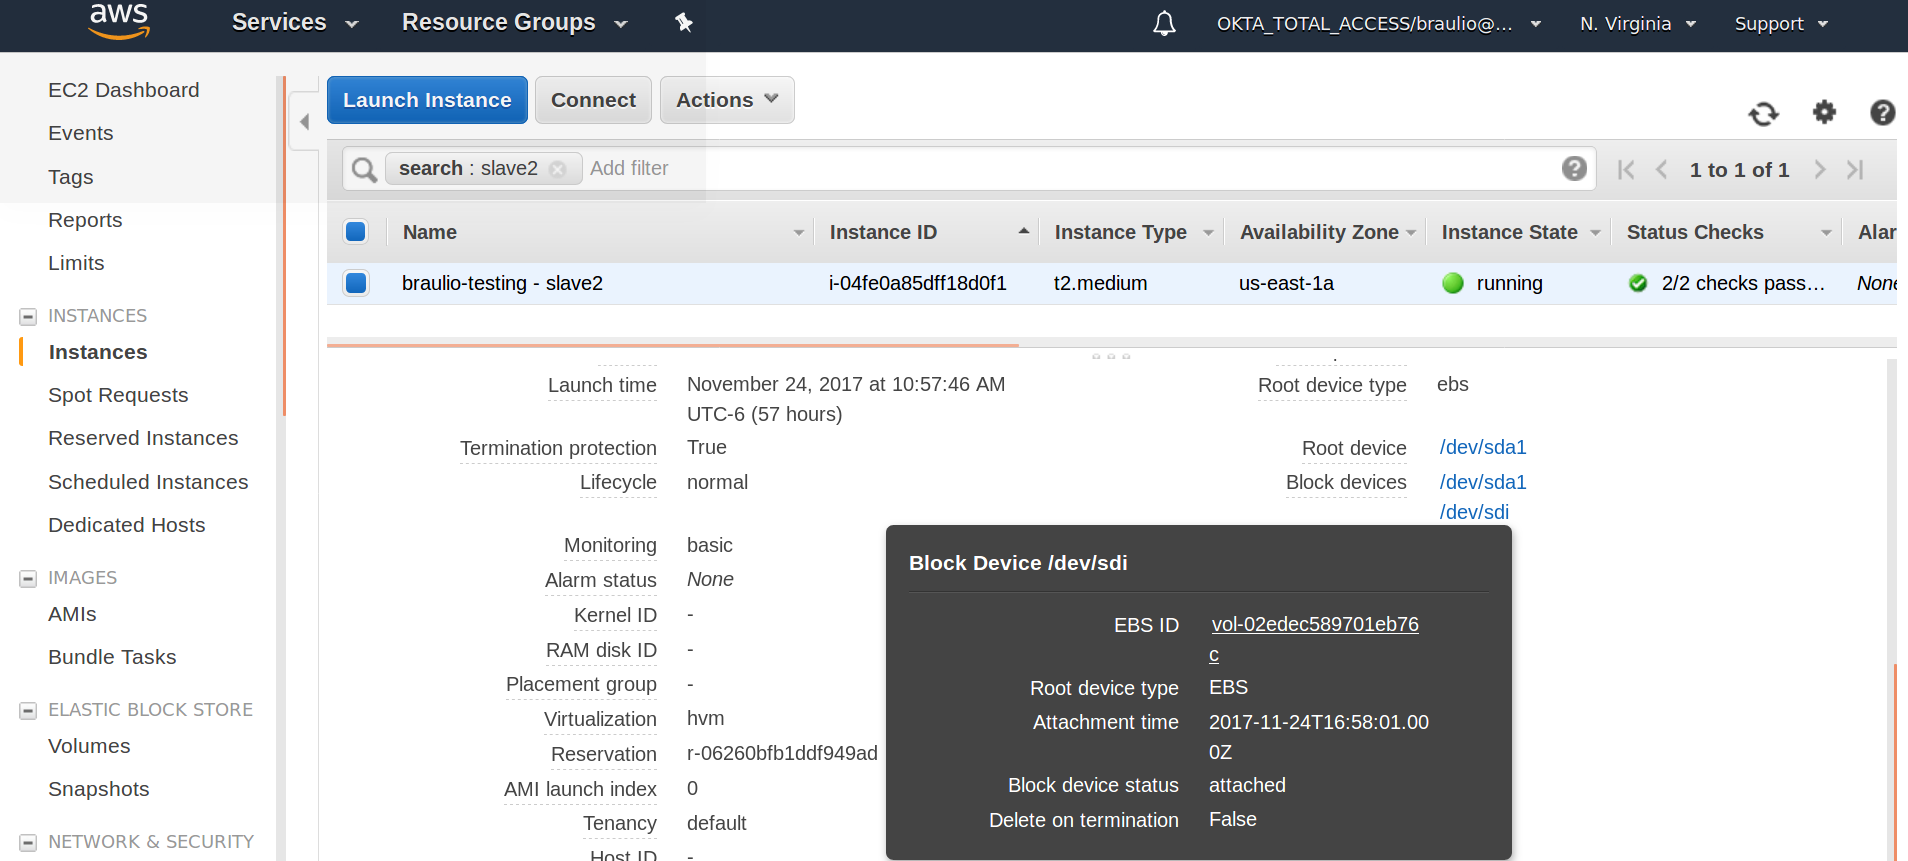Click the status checks passed icon

[x=1638, y=283]
